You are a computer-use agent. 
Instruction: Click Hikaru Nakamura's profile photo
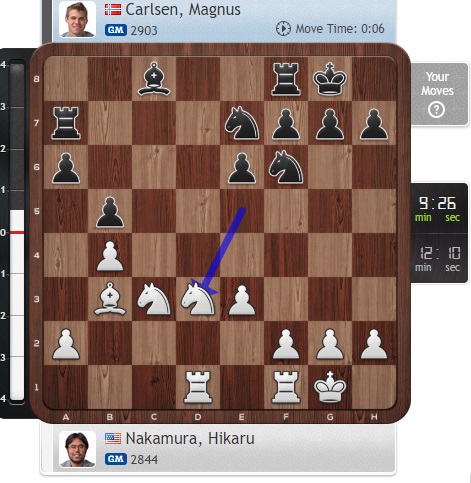click(77, 449)
